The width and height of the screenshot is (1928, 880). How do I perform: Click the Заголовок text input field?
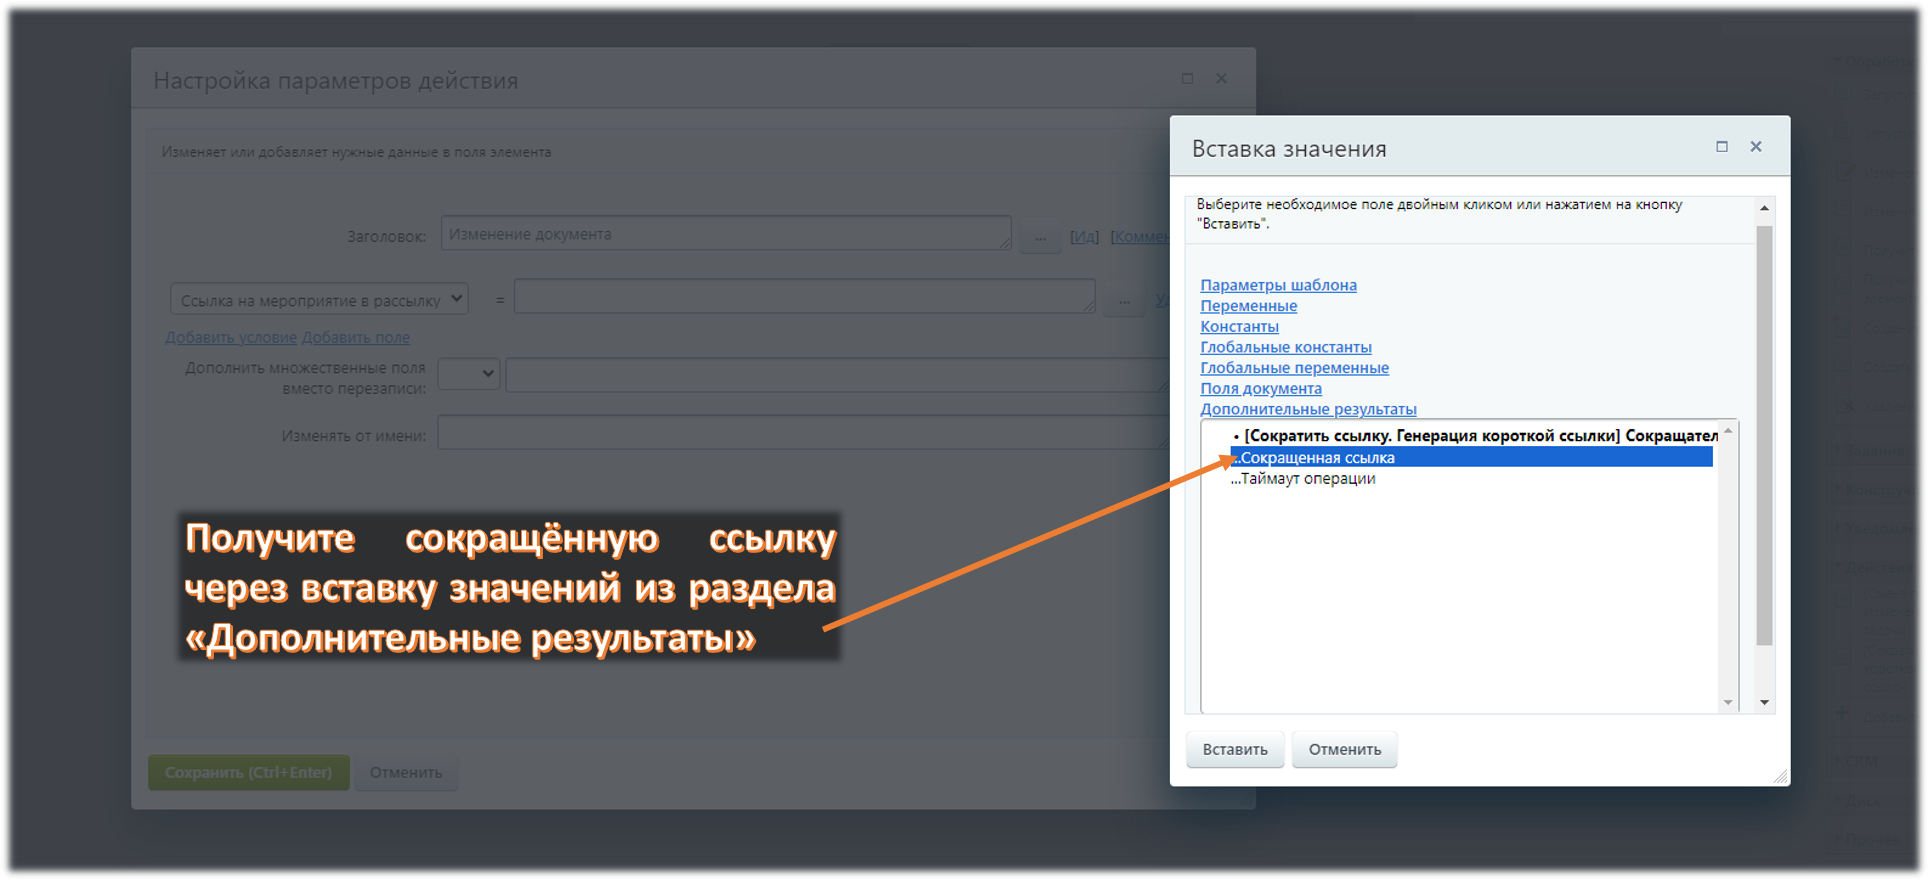(725, 234)
